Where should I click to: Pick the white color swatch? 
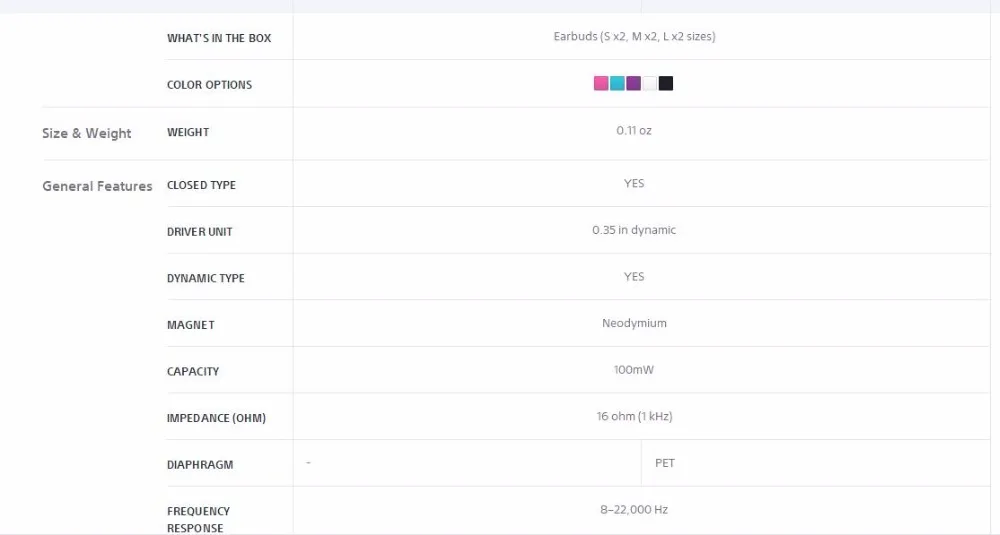tap(649, 84)
